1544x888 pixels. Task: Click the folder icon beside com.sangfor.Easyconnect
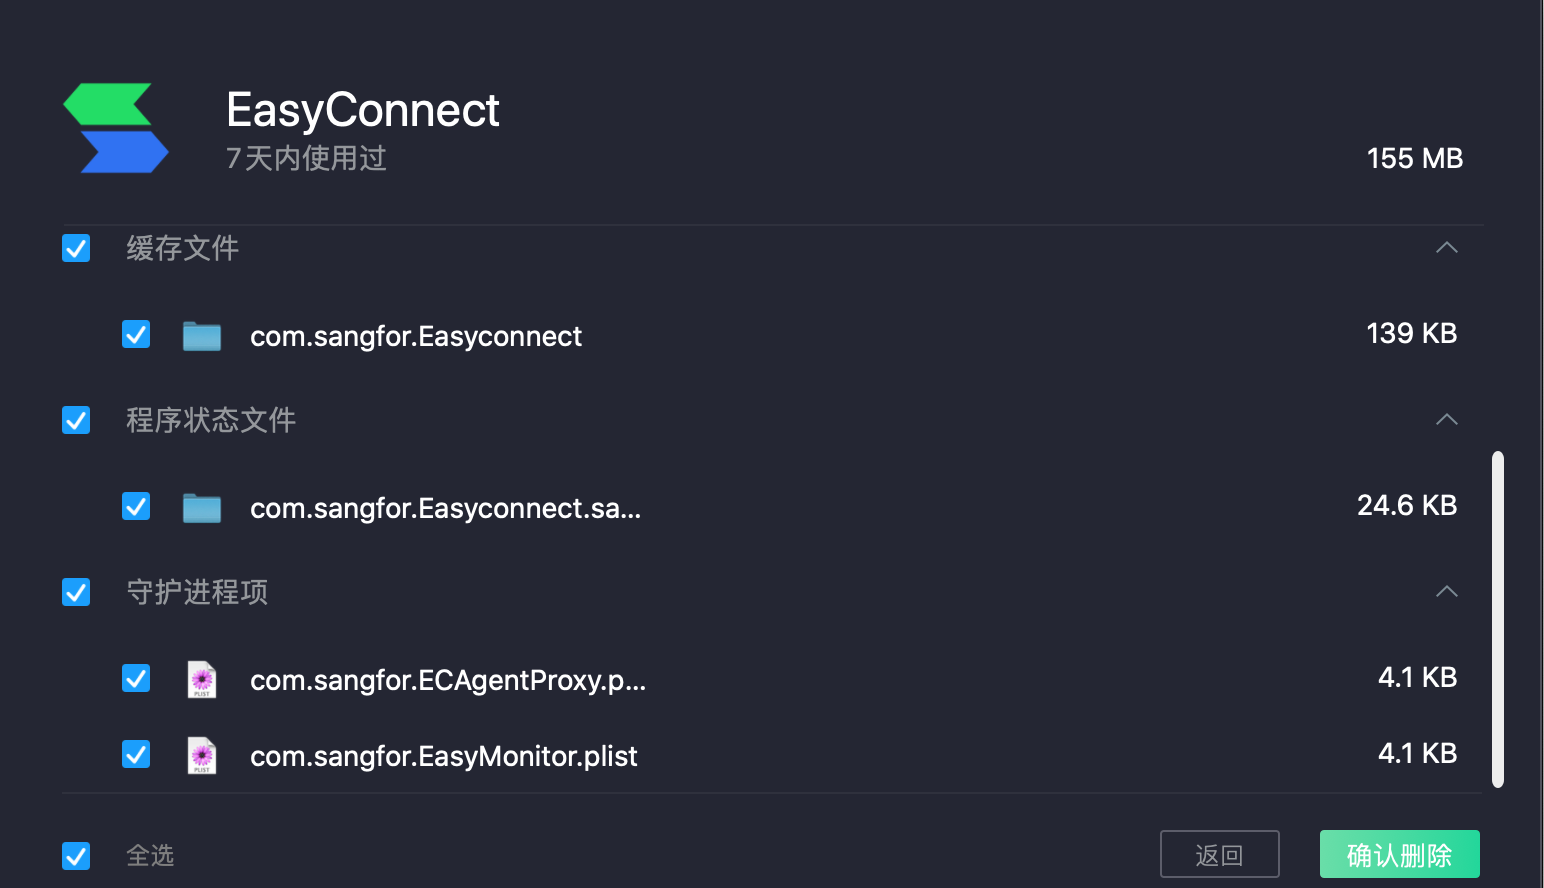(201, 335)
